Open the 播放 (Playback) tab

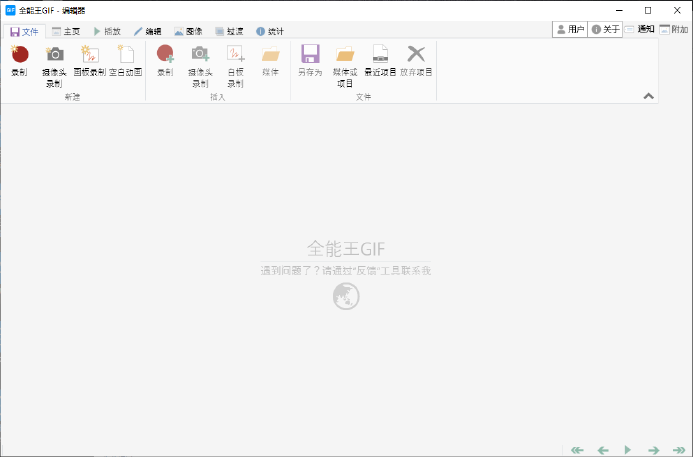point(107,31)
